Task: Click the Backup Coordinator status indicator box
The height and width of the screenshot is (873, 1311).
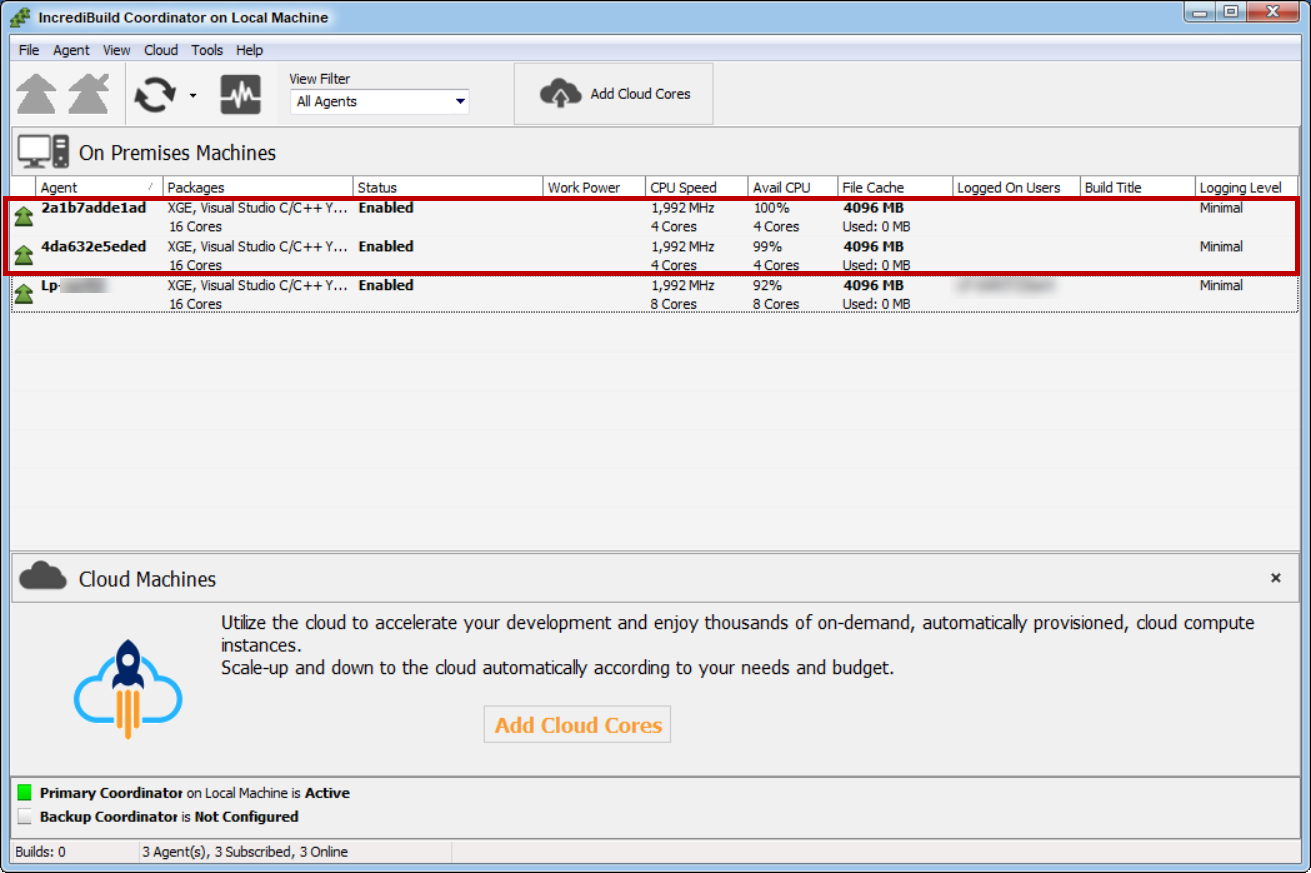Action: click(x=25, y=817)
